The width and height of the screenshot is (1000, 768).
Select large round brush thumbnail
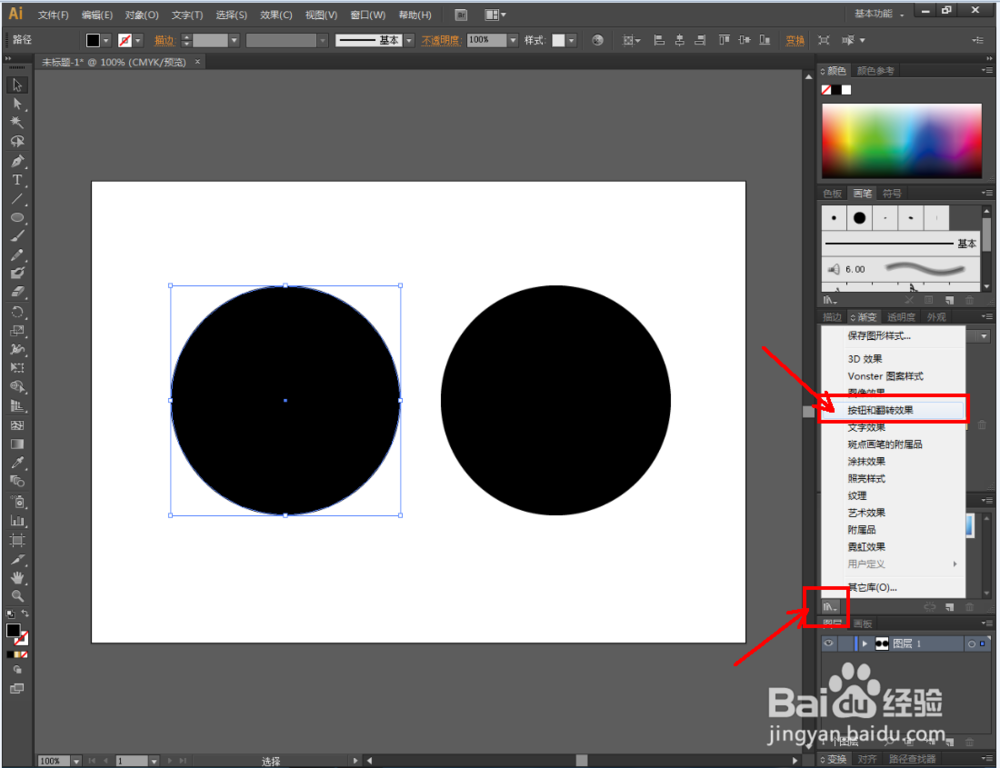point(859,218)
